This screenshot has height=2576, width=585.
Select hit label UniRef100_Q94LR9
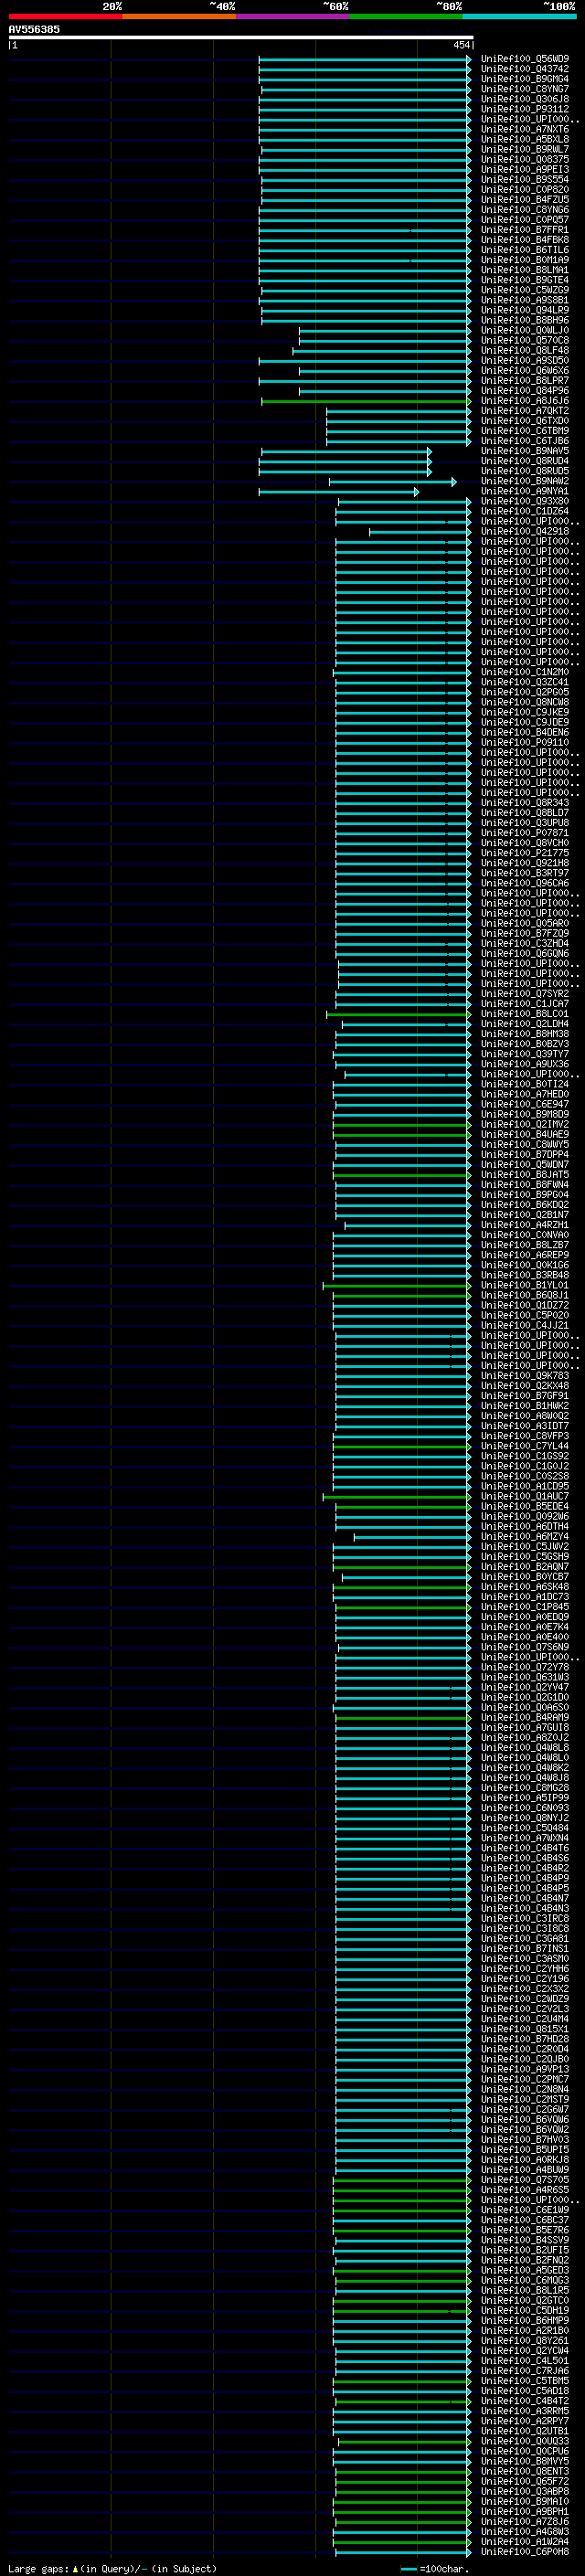point(525,310)
